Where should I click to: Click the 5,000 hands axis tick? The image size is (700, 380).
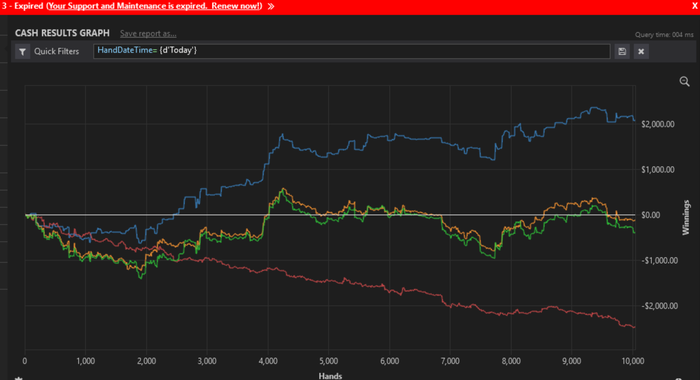[x=329, y=361]
